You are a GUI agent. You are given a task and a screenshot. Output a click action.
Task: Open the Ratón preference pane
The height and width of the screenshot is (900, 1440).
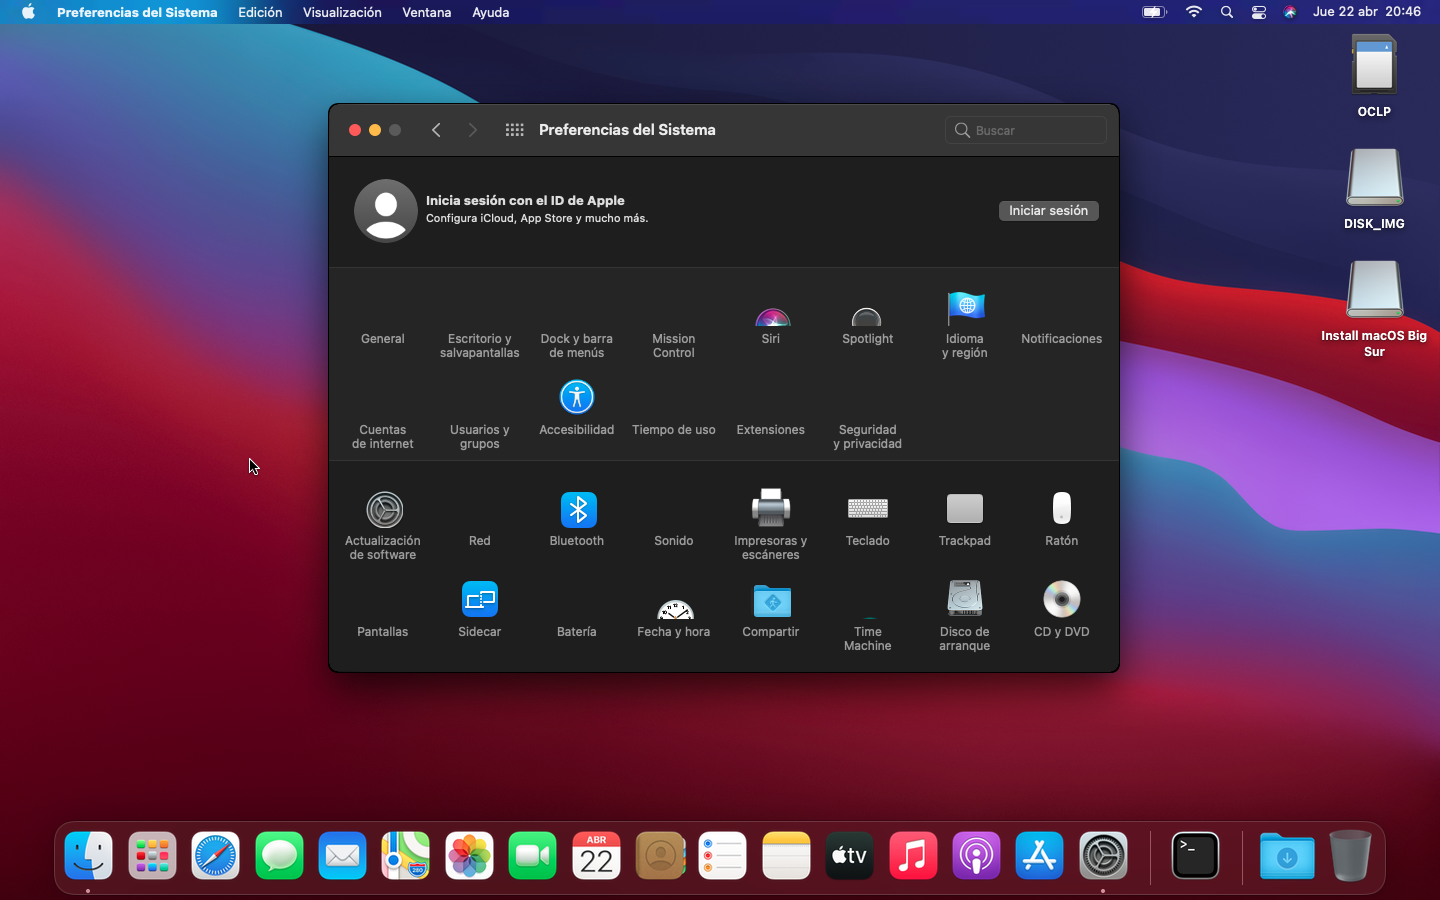coord(1061,510)
